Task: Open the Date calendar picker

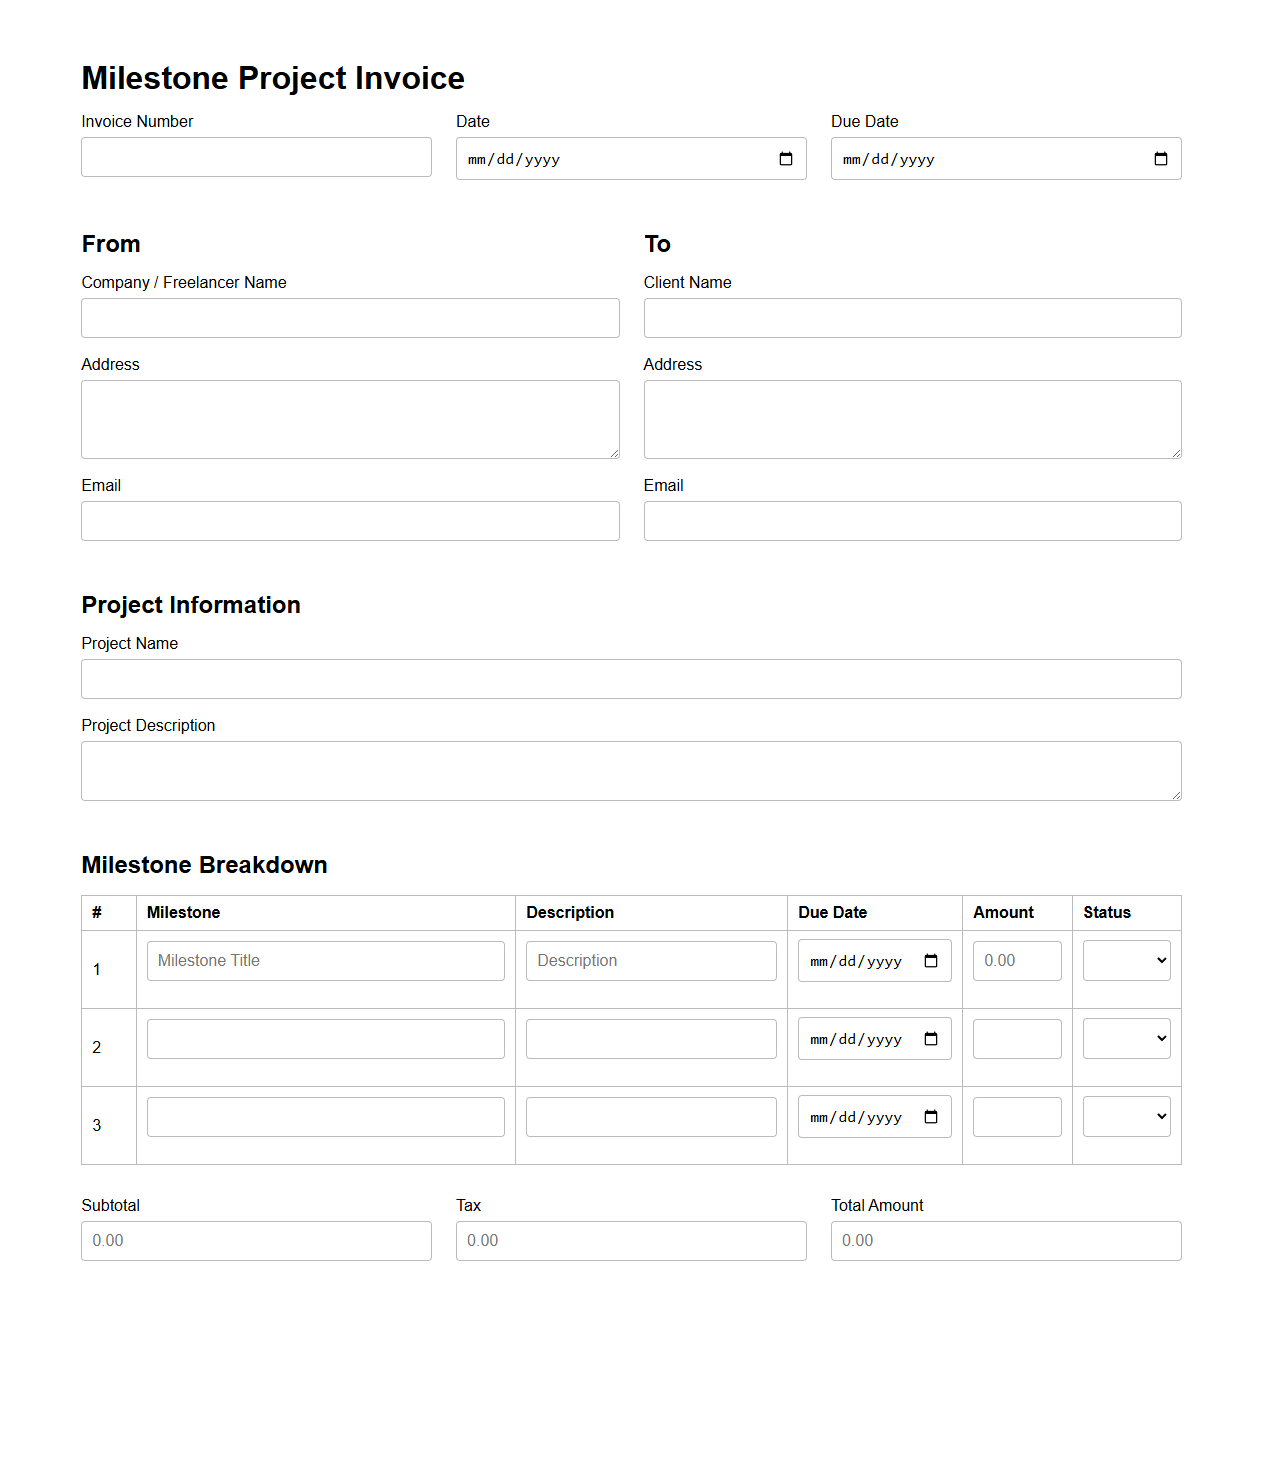Action: 784,158
